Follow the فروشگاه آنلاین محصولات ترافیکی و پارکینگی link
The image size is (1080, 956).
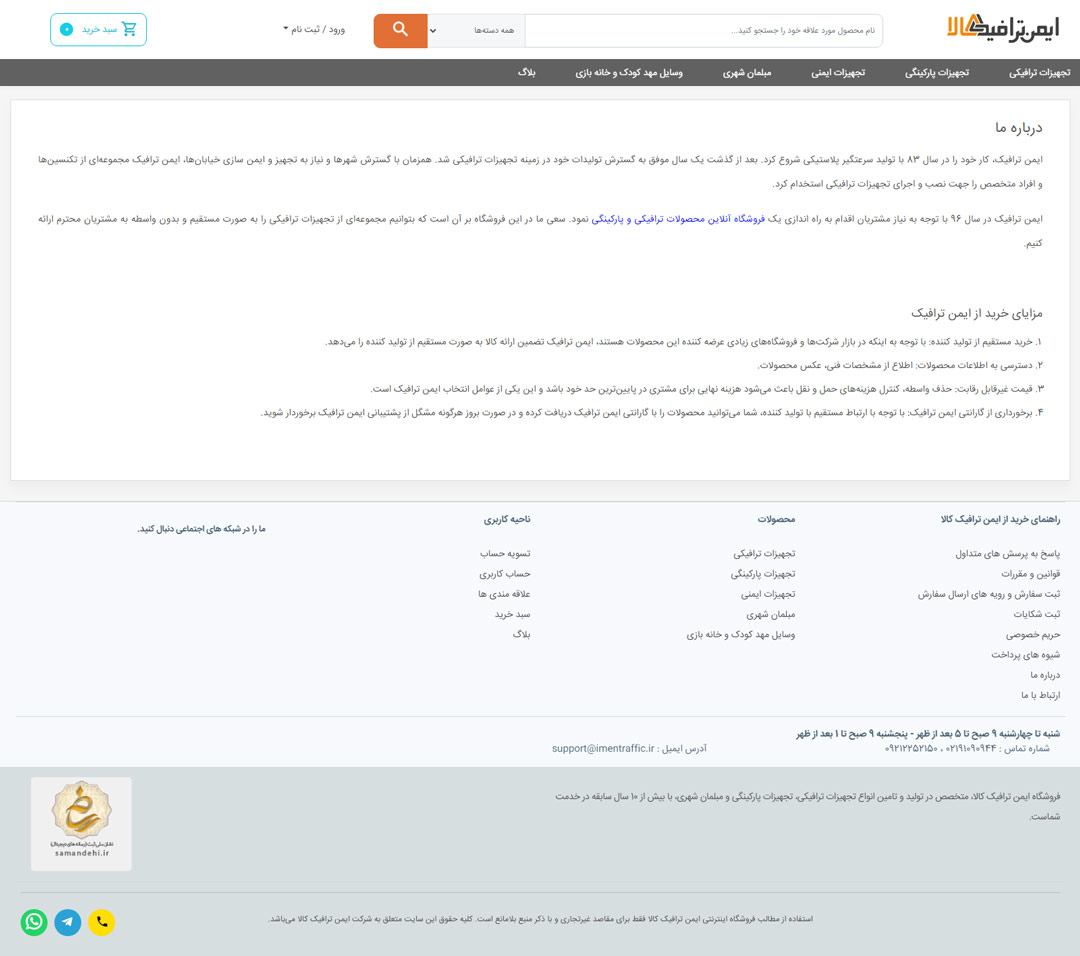[x=678, y=218]
